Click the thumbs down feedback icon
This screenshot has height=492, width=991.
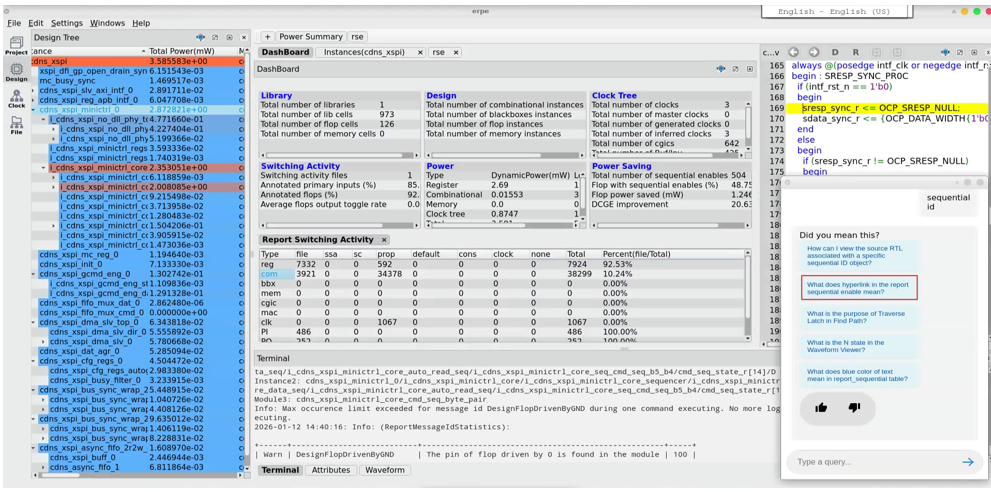(854, 407)
